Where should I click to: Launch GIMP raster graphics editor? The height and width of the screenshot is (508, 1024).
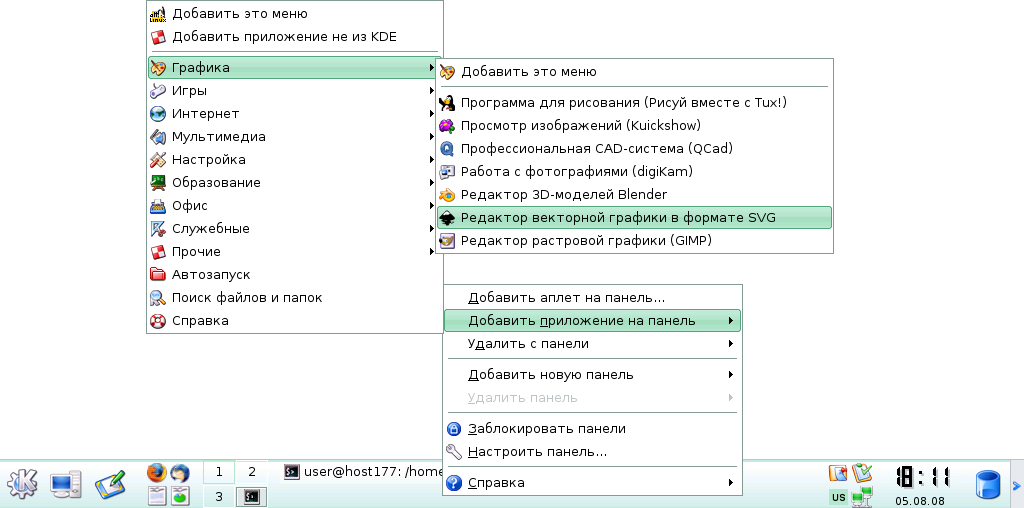click(585, 240)
